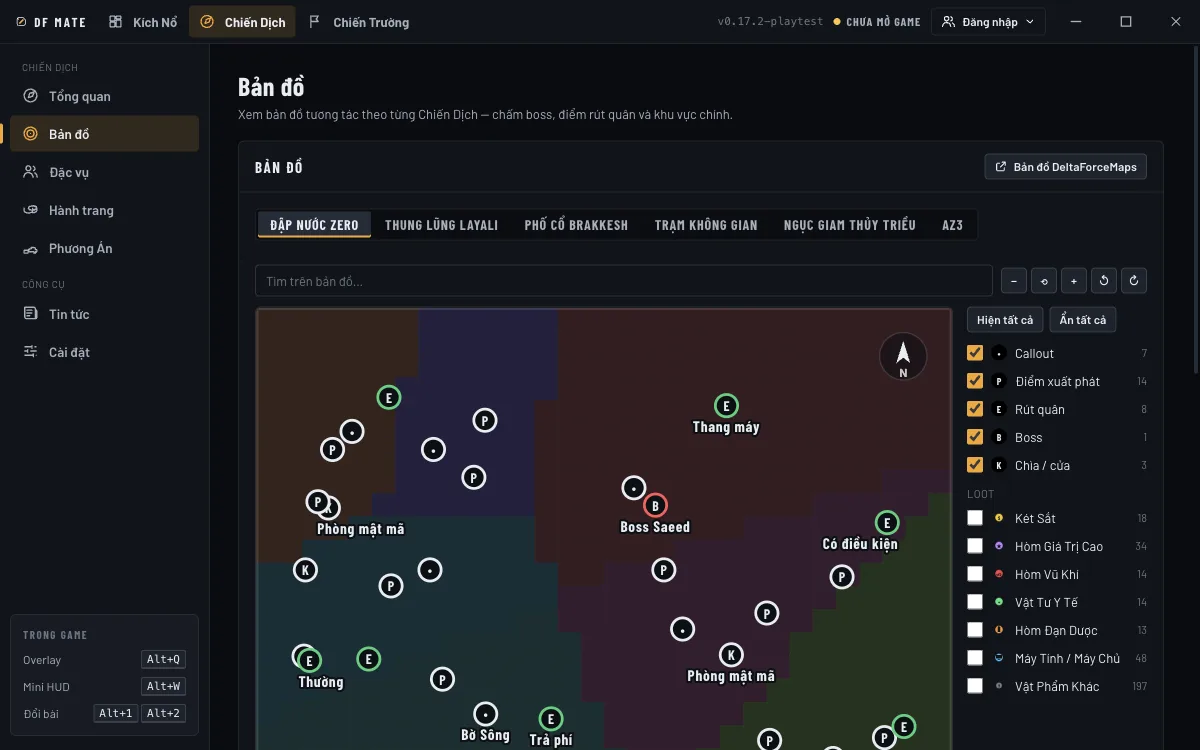Click the Ẩn tất cả button
The image size is (1200, 750).
point(1083,320)
